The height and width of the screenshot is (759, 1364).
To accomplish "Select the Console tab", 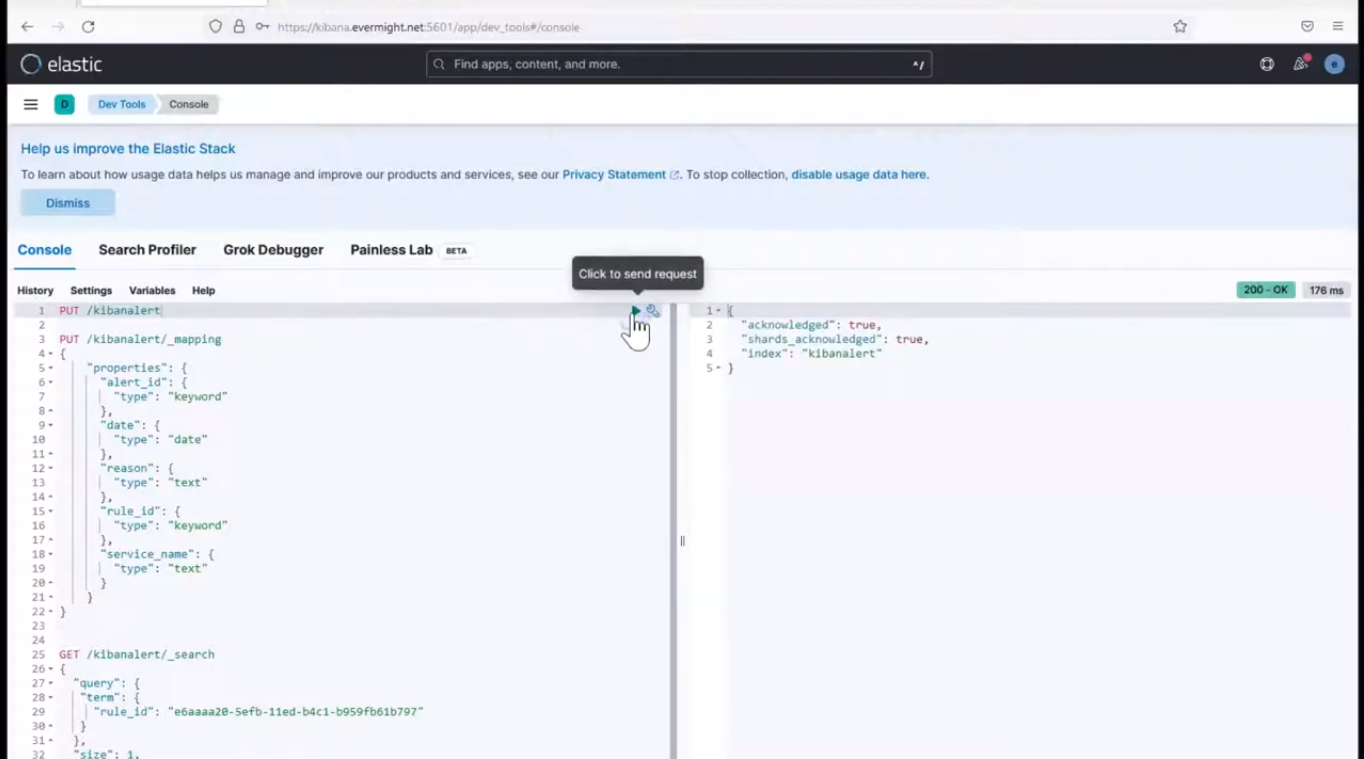I will point(44,250).
